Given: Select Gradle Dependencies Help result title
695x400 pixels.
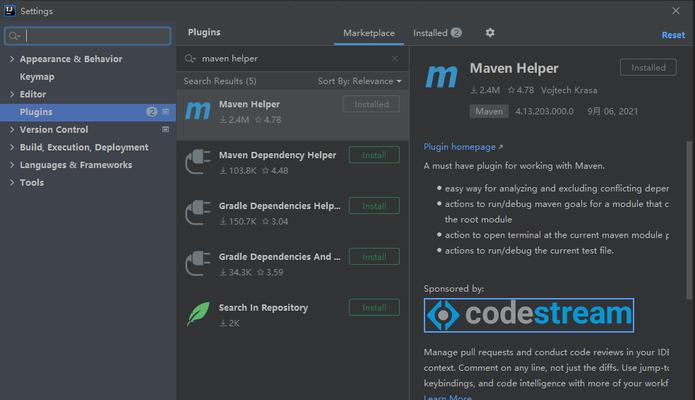Looking at the screenshot, I should 280,206.
